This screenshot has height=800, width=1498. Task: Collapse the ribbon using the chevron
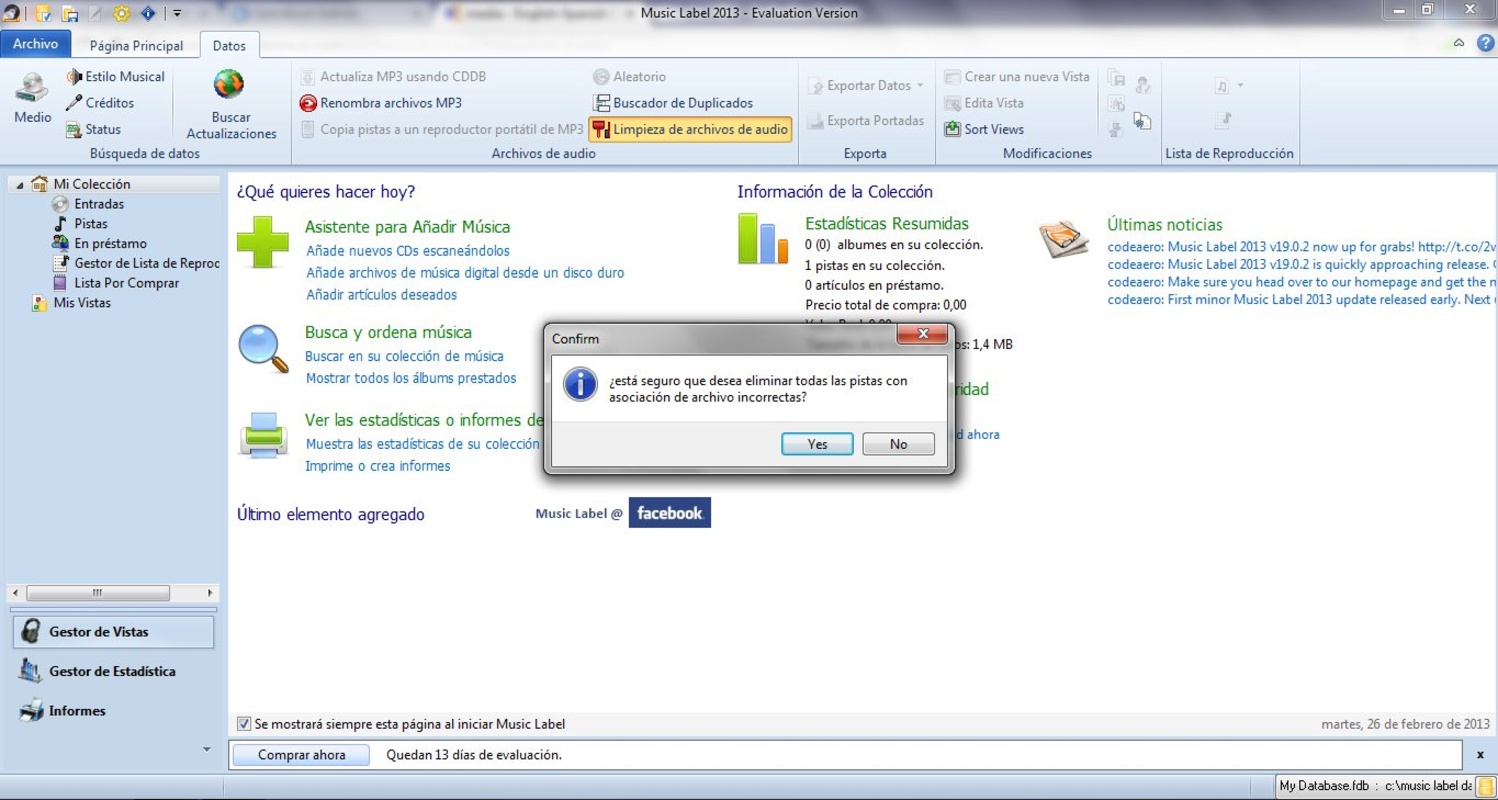click(1459, 43)
